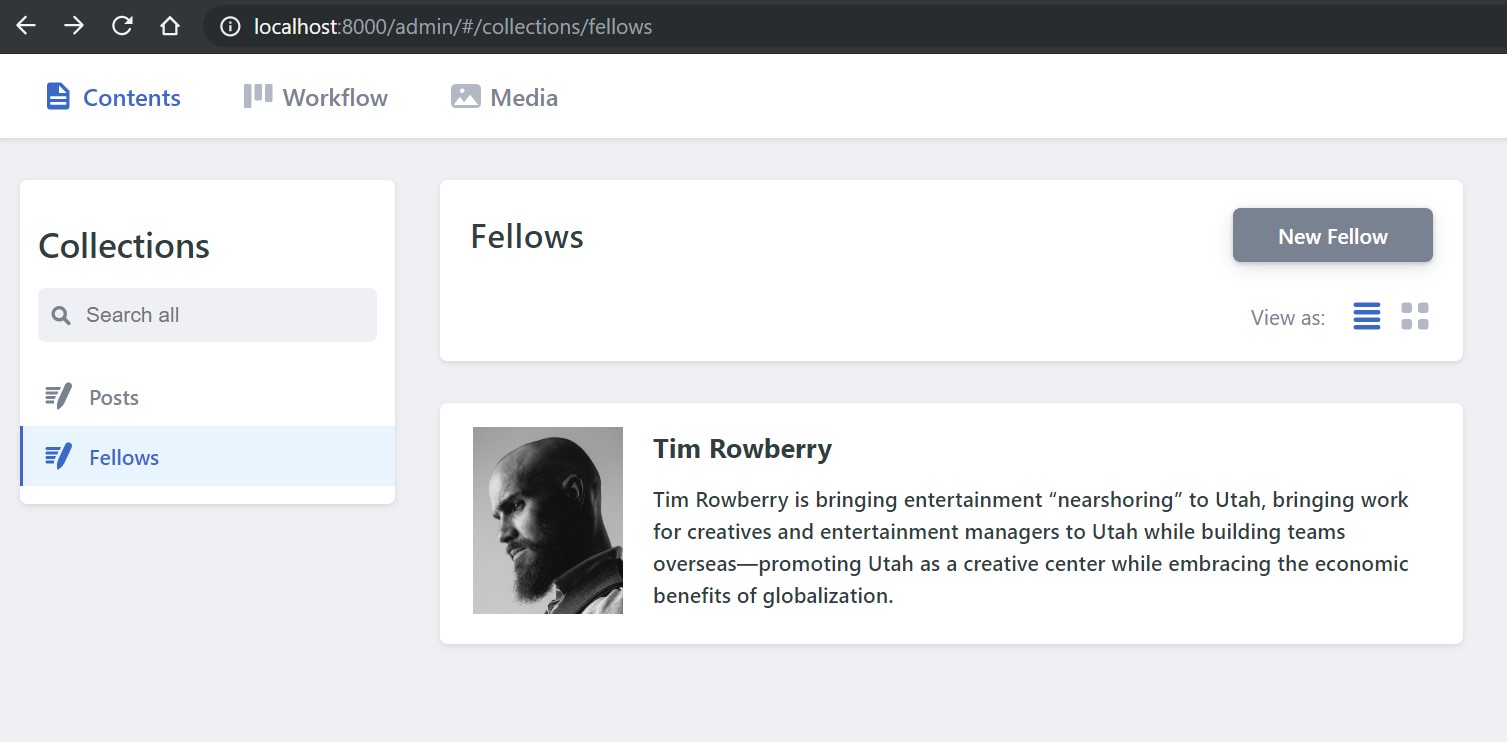Switch to grid view

click(x=1415, y=316)
